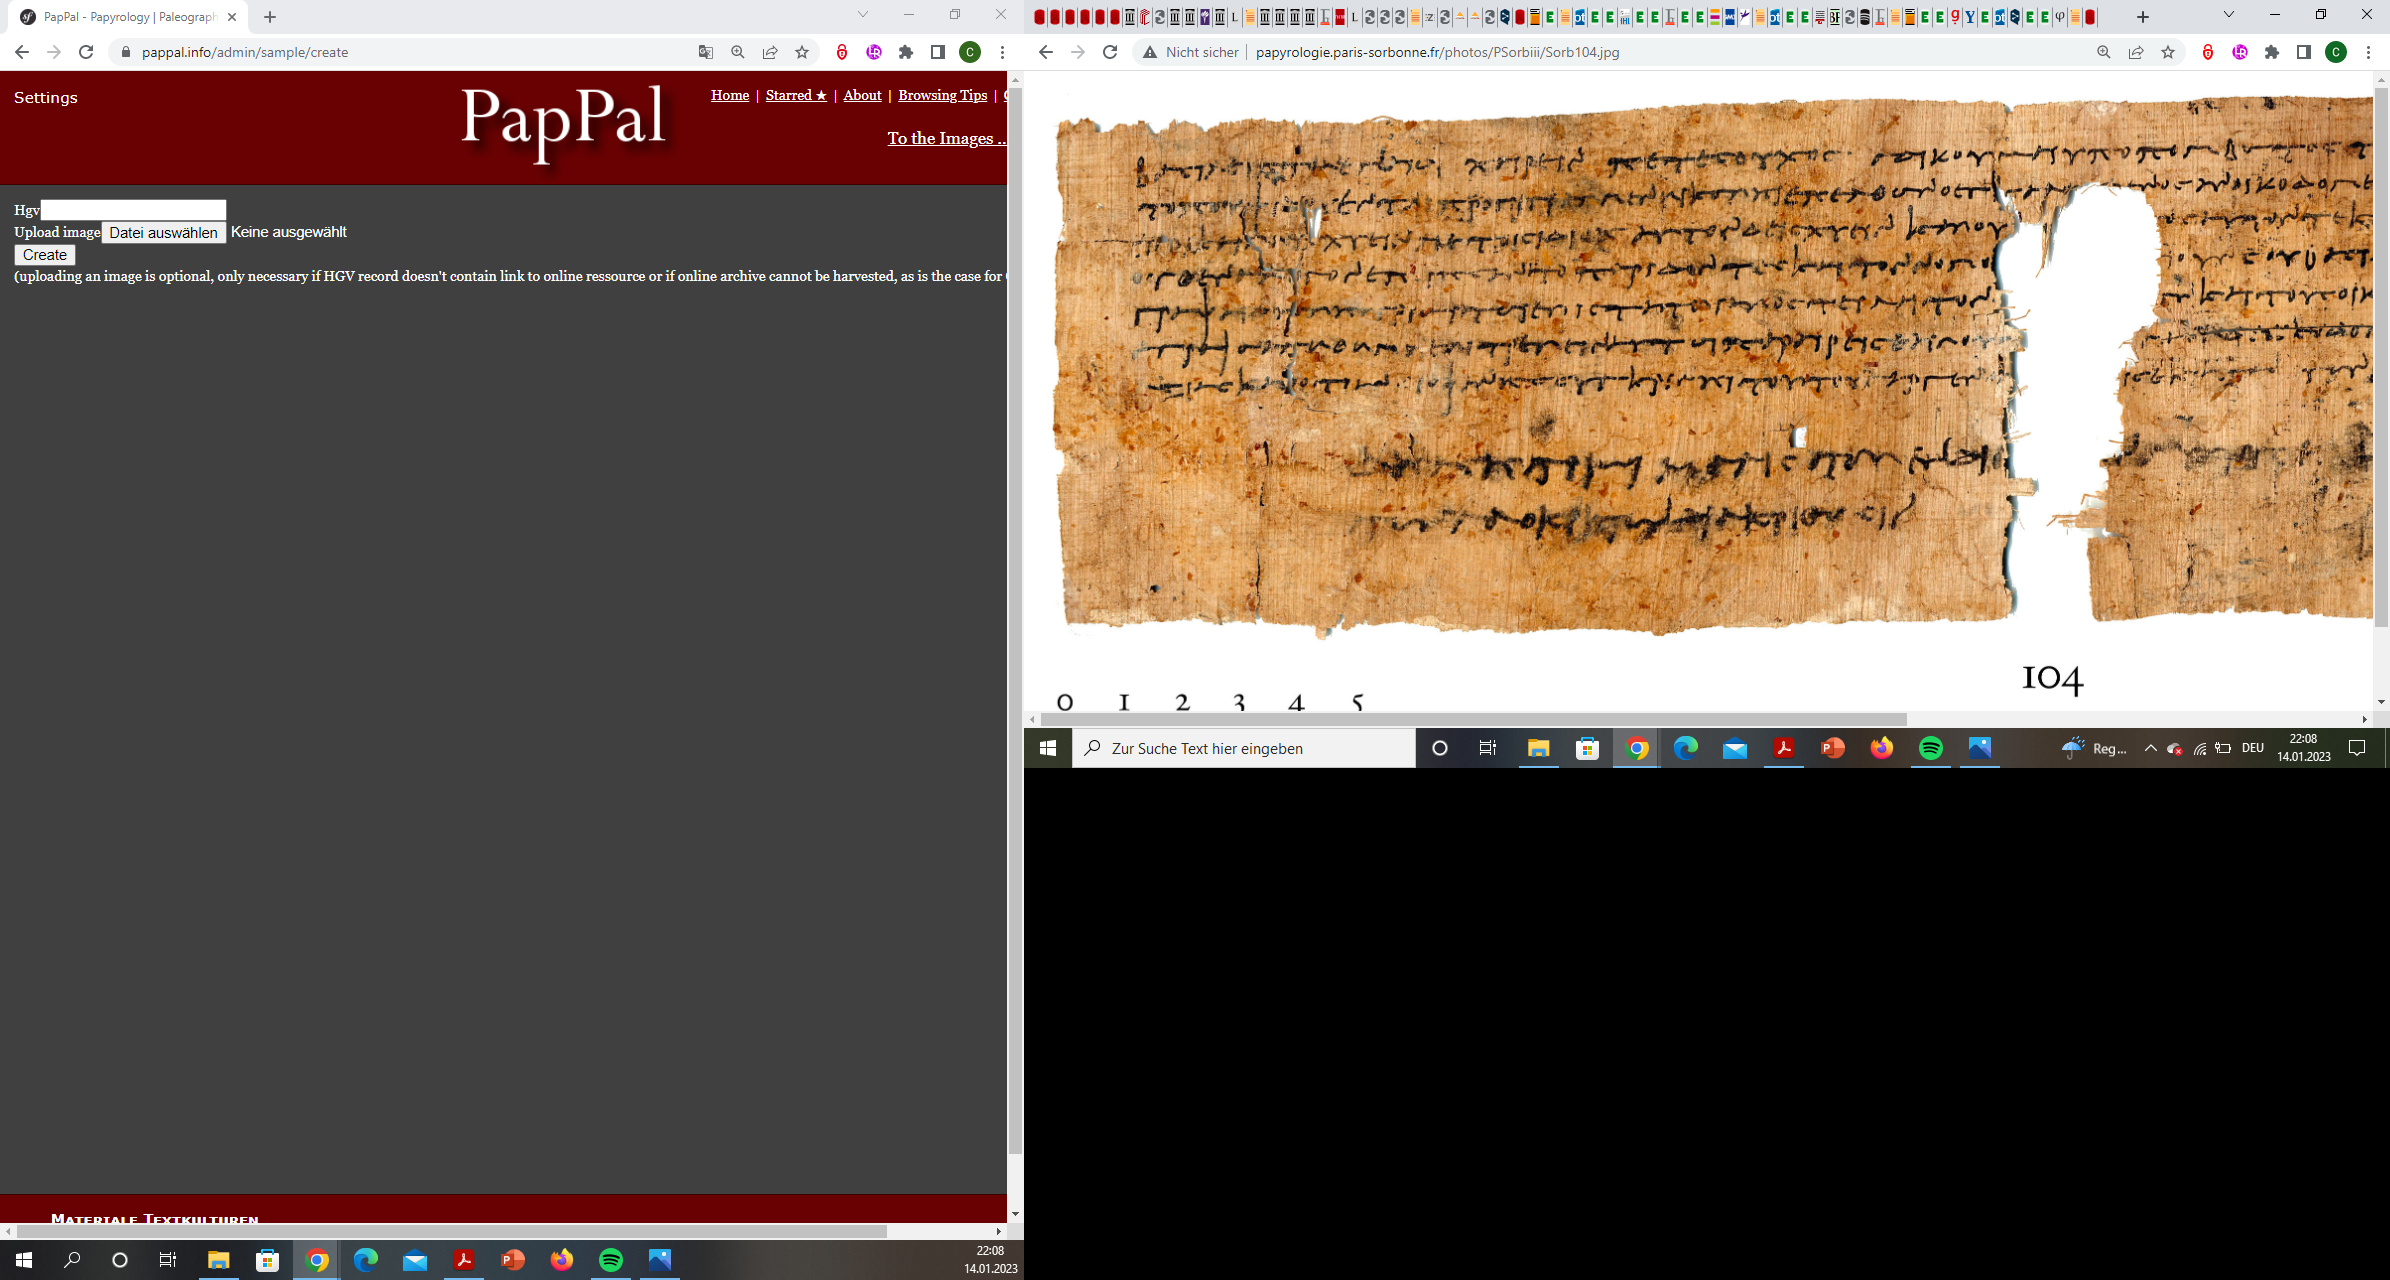Click search magnifier on bottom taskbar
Image resolution: width=2390 pixels, height=1280 pixels.
pos(72,1260)
